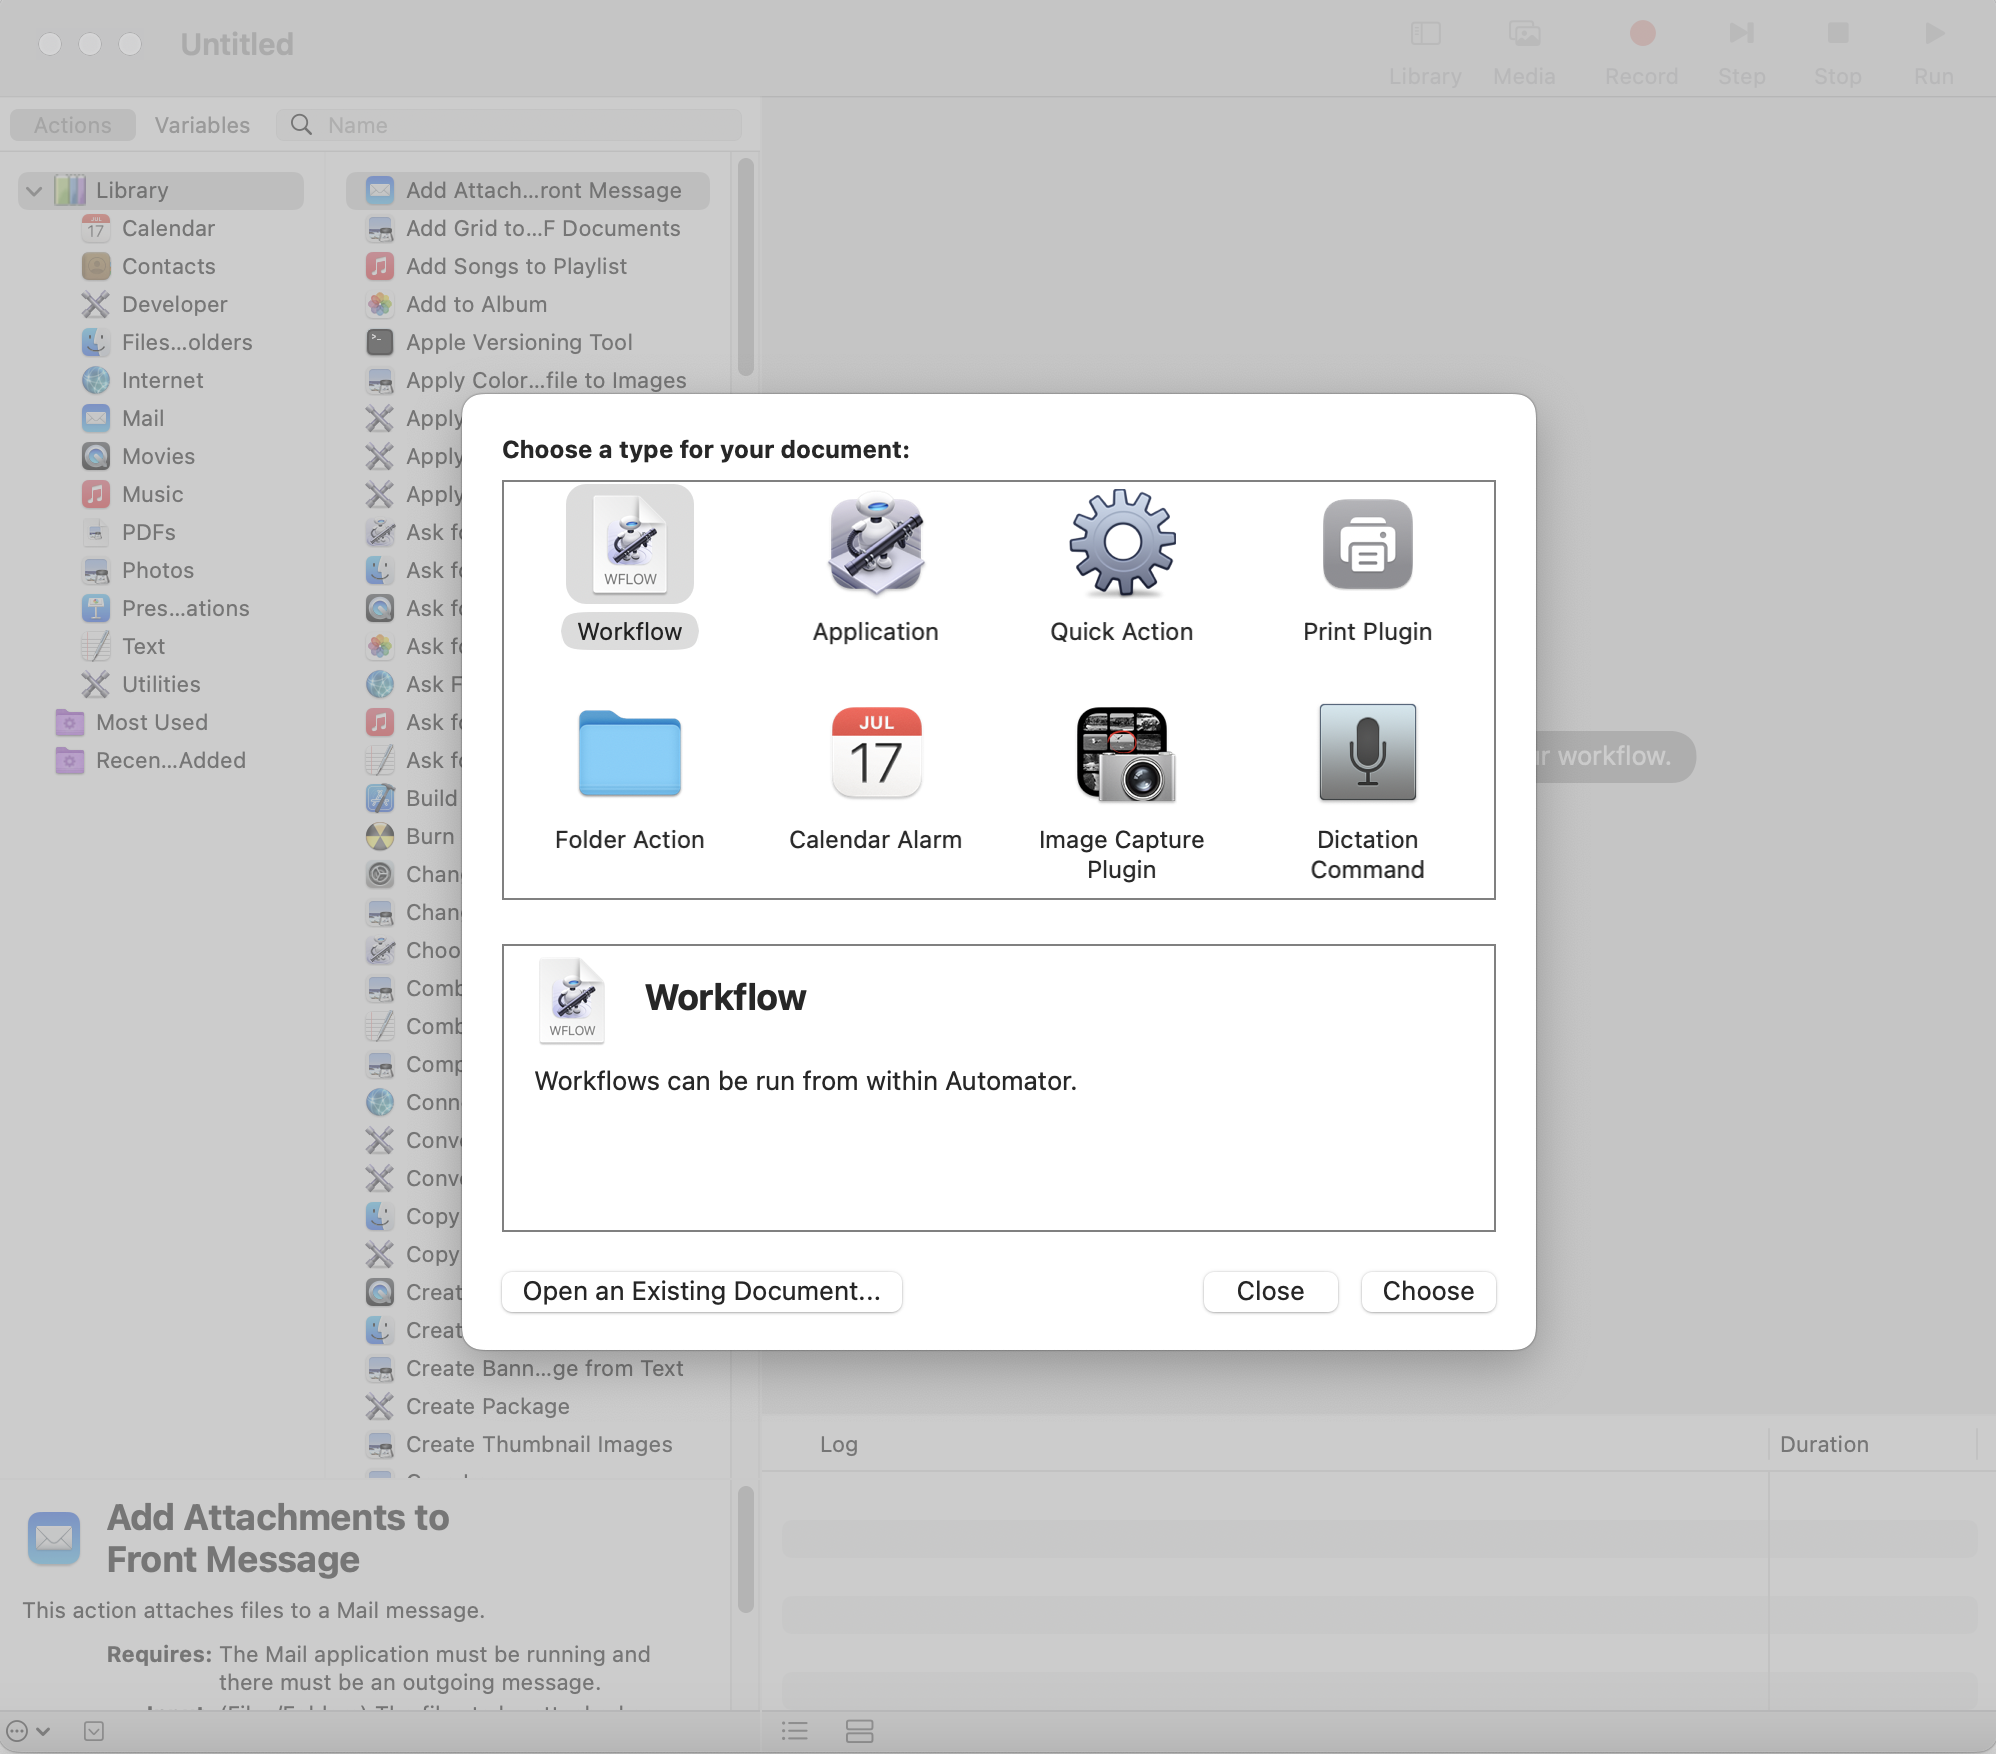Select Add Songs to Playlist action

tap(528, 266)
